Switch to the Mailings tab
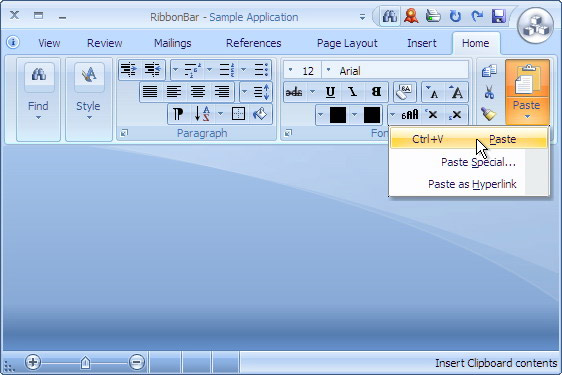Viewport: 562px width, 375px height. (173, 43)
